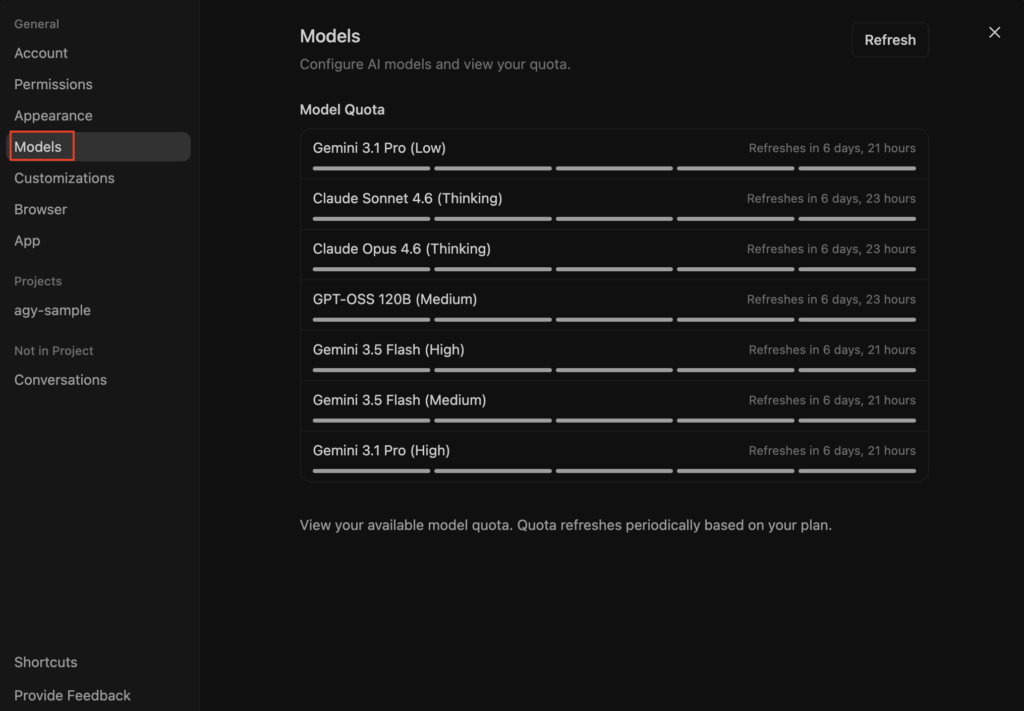The image size is (1024, 711).
Task: Select the Gemini 3.5 Flash (High) row
Action: pyautogui.click(x=614, y=356)
